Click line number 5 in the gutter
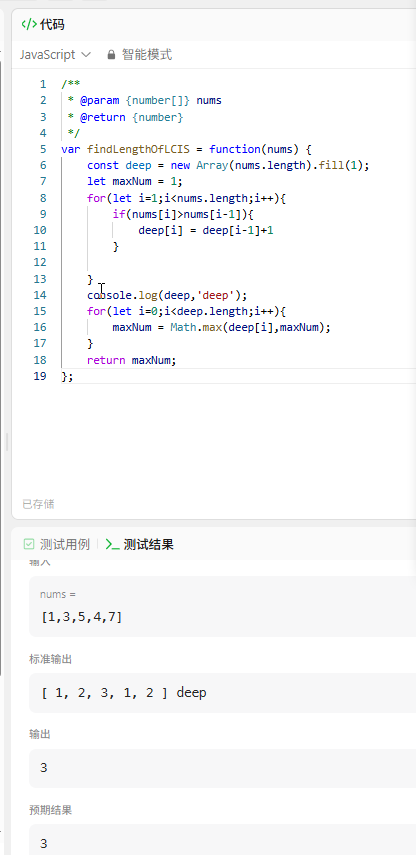Viewport: 416px width, 855px height. coord(43,149)
